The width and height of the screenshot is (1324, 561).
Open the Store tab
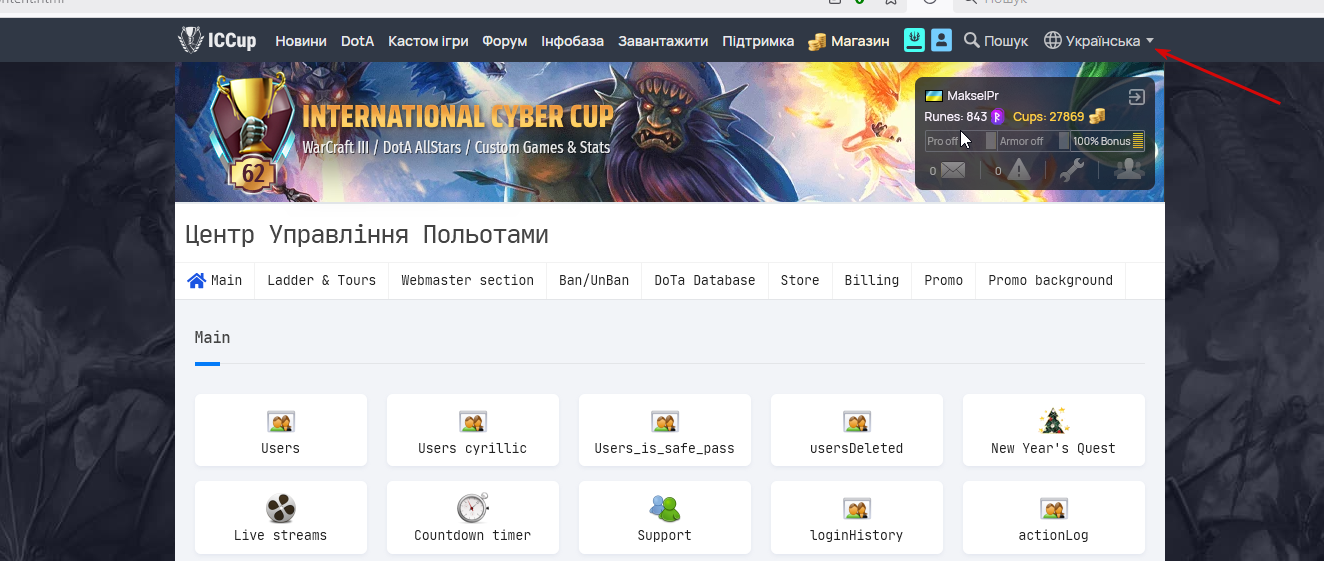click(800, 281)
